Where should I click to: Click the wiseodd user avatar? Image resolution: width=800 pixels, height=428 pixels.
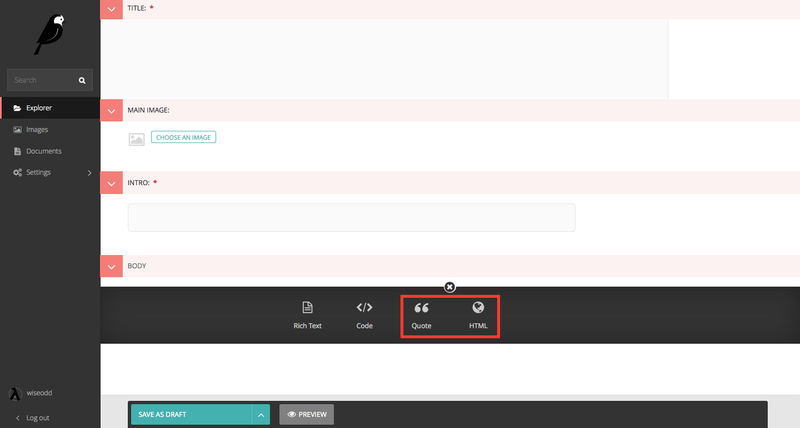15,393
